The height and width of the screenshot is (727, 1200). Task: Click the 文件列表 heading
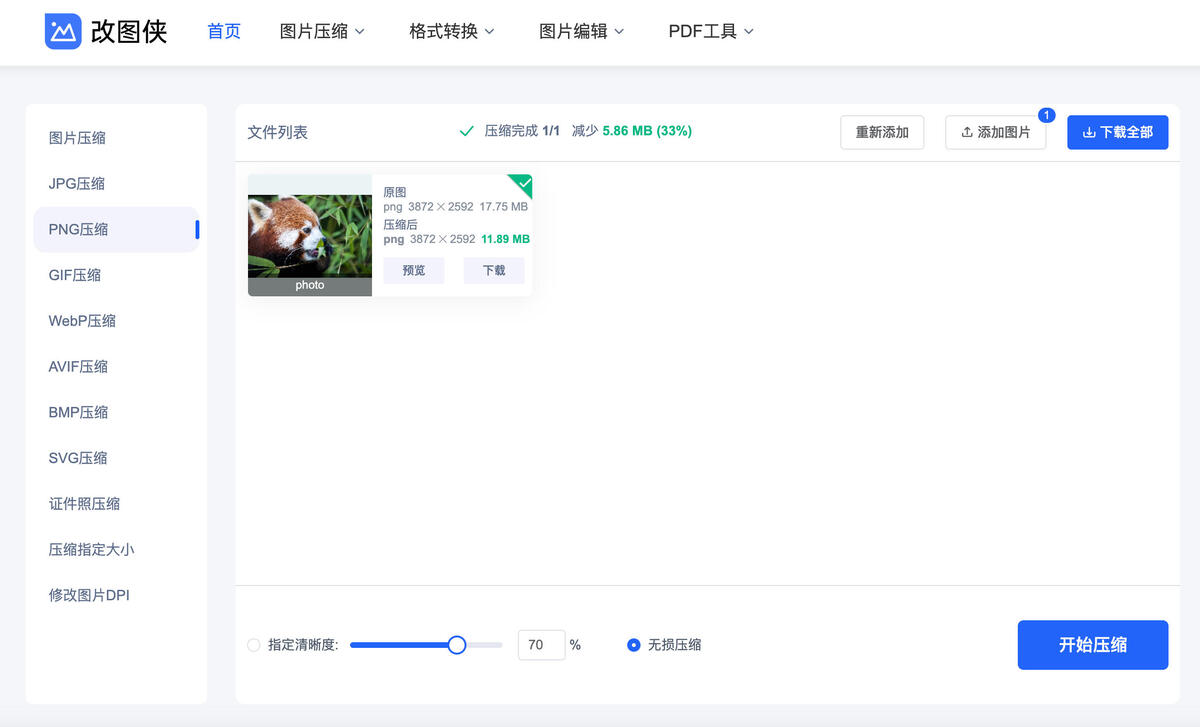click(278, 132)
